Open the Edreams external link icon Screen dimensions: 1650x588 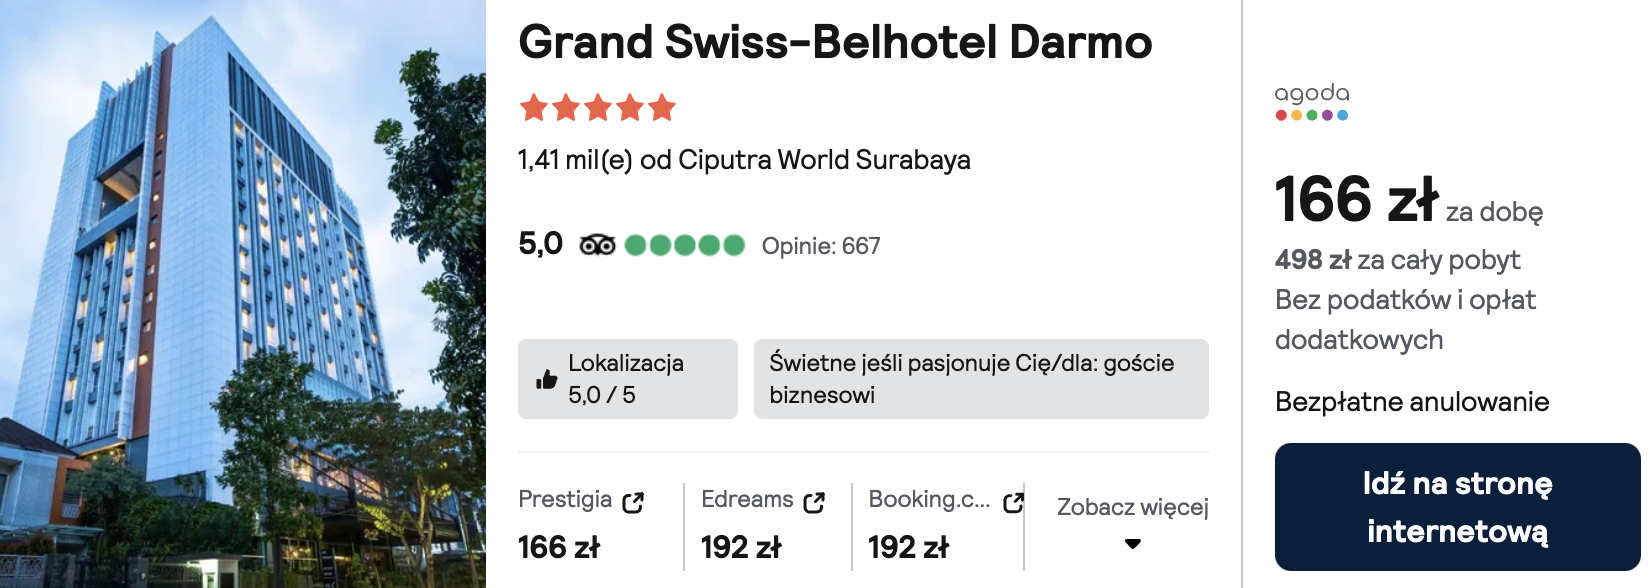coord(814,502)
